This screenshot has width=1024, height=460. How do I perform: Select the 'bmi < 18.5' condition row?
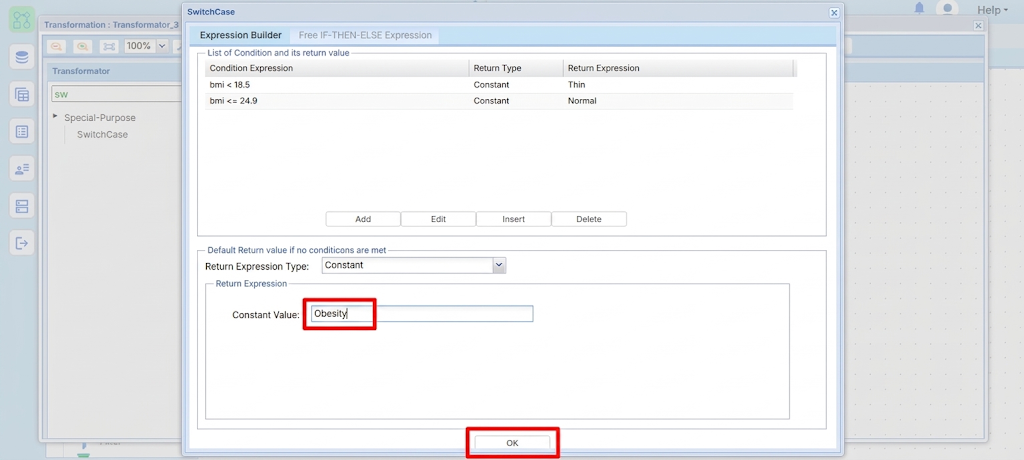pos(499,85)
